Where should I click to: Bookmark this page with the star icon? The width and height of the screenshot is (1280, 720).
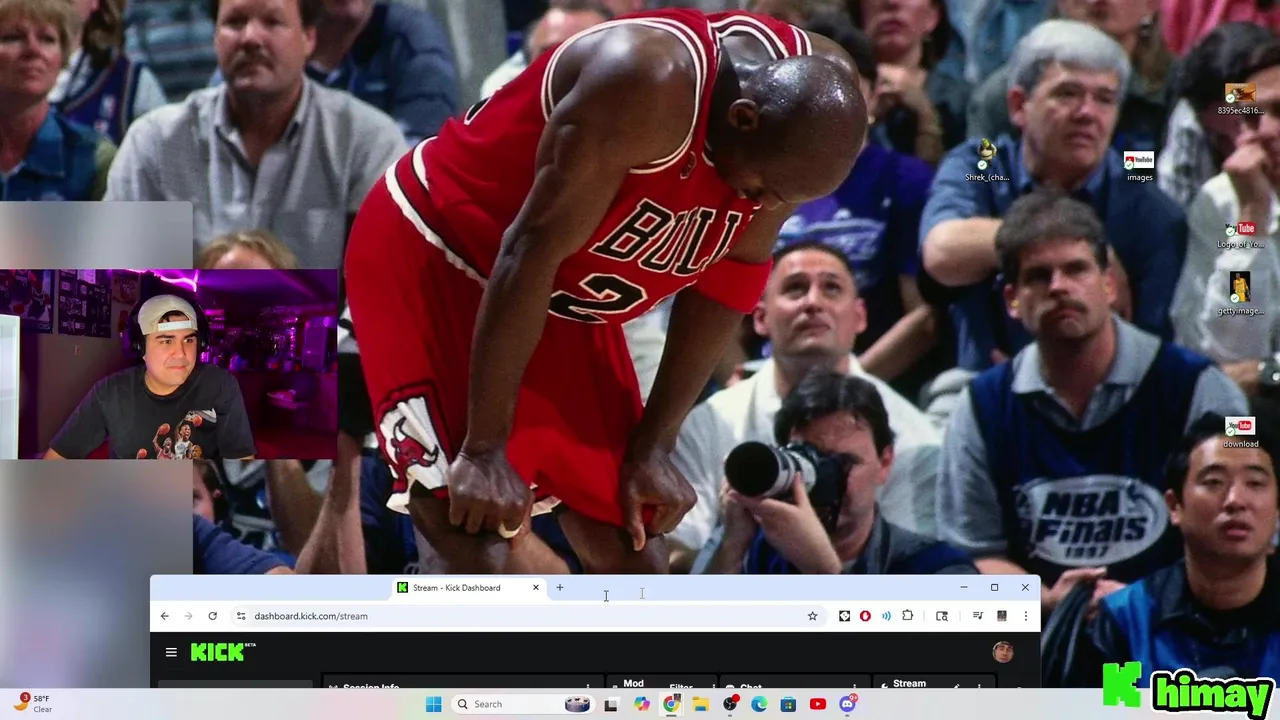pyautogui.click(x=812, y=616)
